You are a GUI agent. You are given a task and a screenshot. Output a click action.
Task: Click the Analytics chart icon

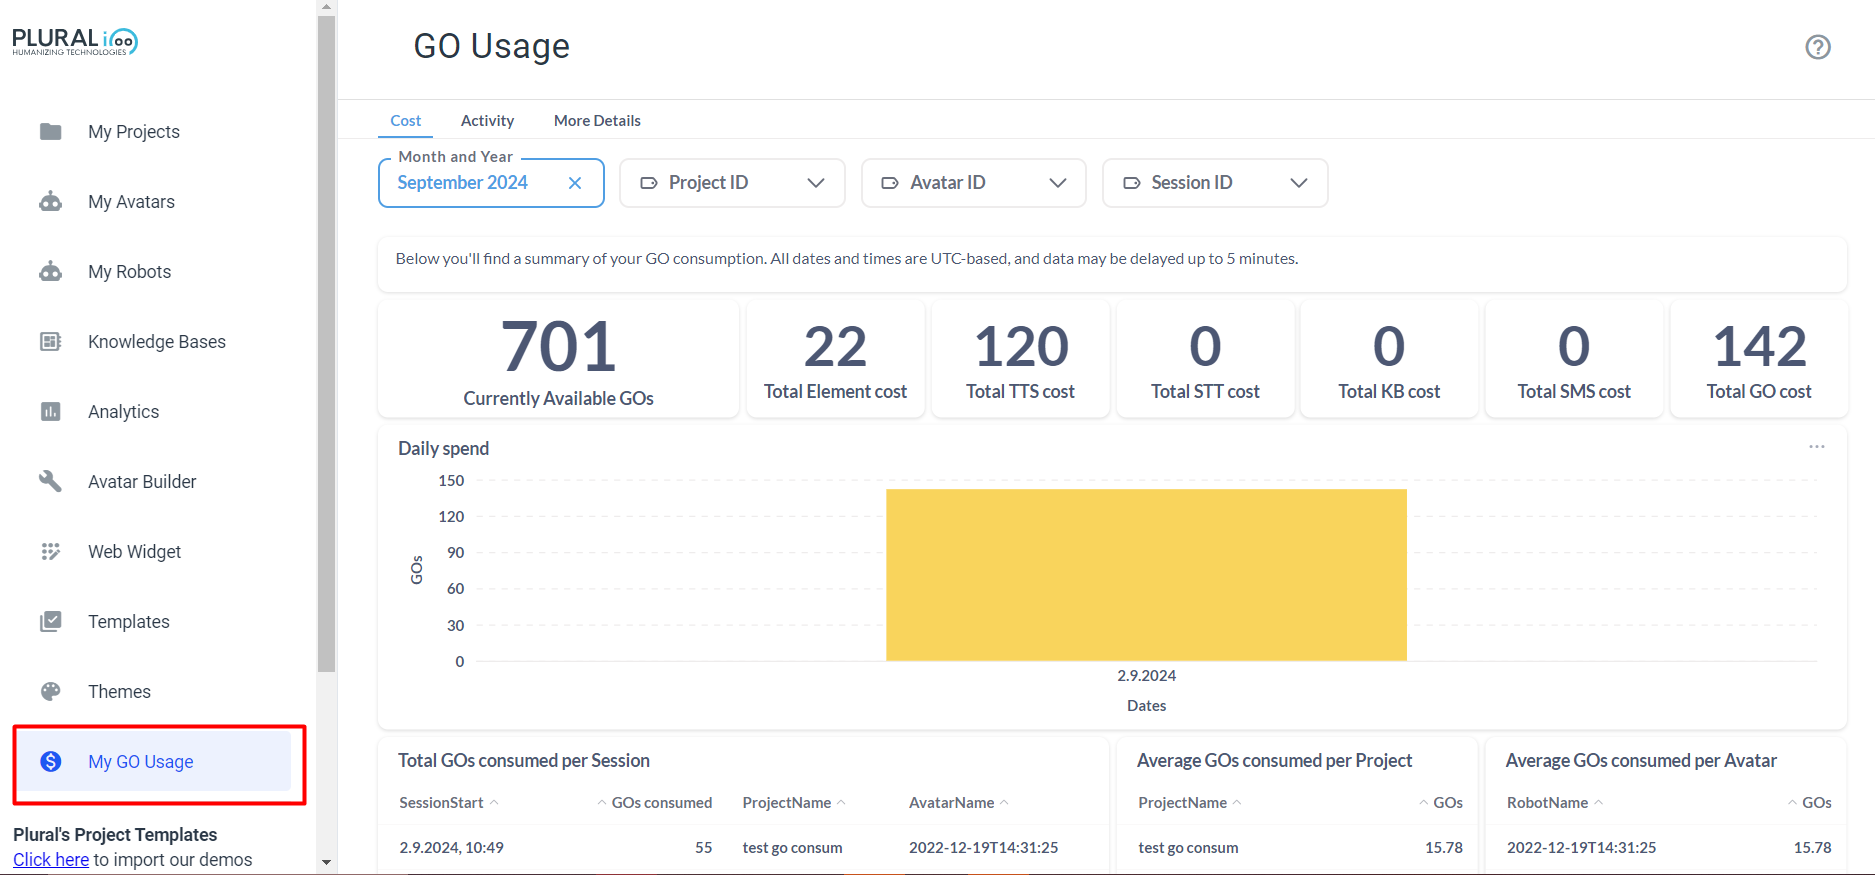click(51, 411)
